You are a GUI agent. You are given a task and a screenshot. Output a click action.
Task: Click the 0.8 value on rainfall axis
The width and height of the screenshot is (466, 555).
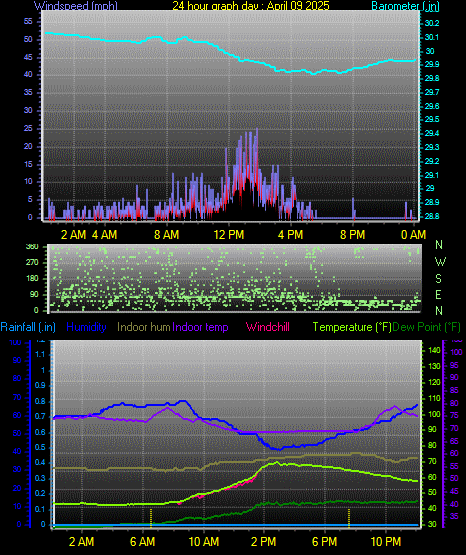point(41,401)
